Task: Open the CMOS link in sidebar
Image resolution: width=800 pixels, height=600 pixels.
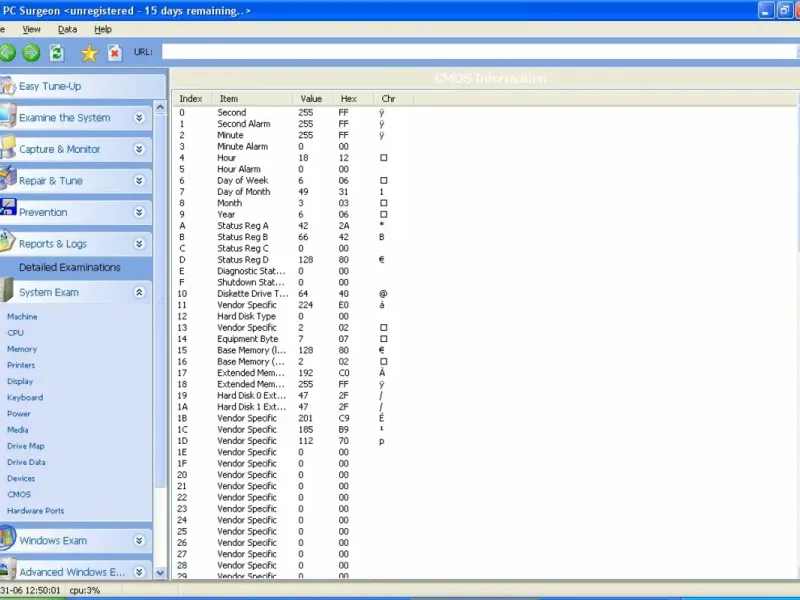Action: 19,494
